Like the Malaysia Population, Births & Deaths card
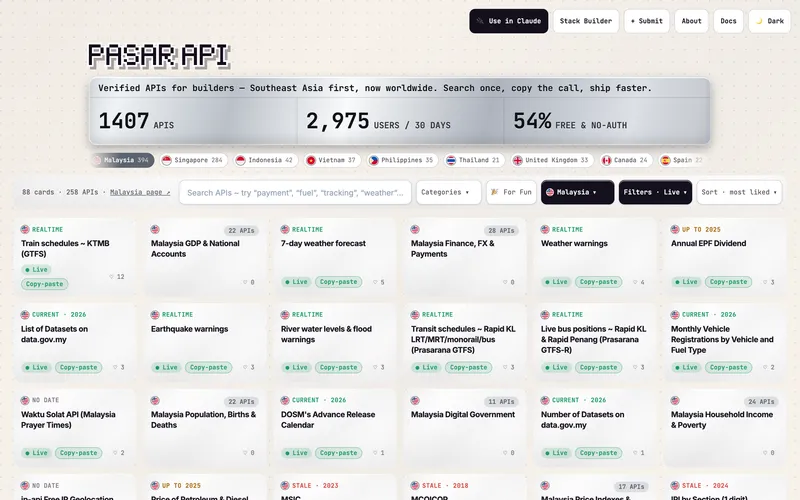 (x=249, y=453)
